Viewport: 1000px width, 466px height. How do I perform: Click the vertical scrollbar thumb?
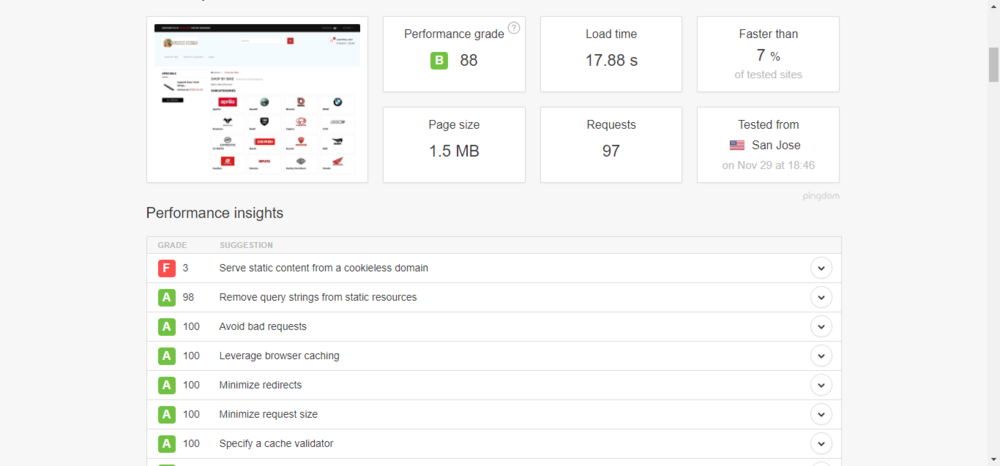[x=994, y=64]
